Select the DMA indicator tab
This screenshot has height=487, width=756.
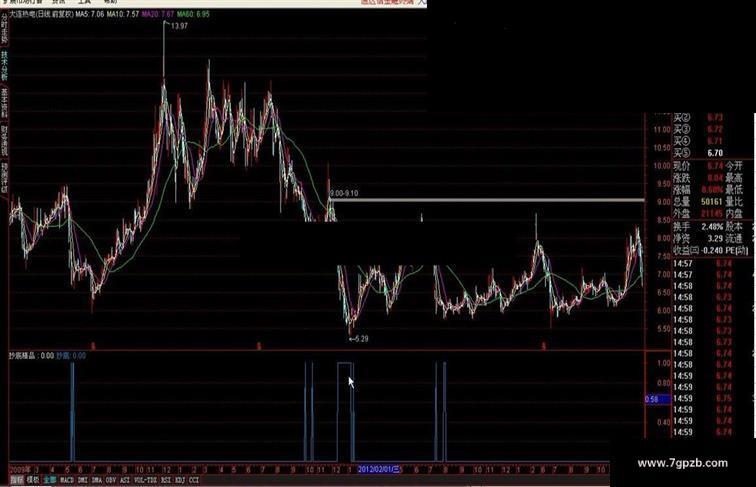97,480
